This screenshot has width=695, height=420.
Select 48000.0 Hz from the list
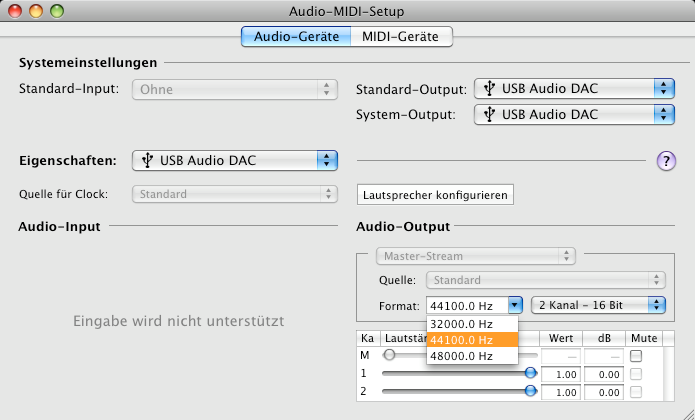pyautogui.click(x=472, y=356)
